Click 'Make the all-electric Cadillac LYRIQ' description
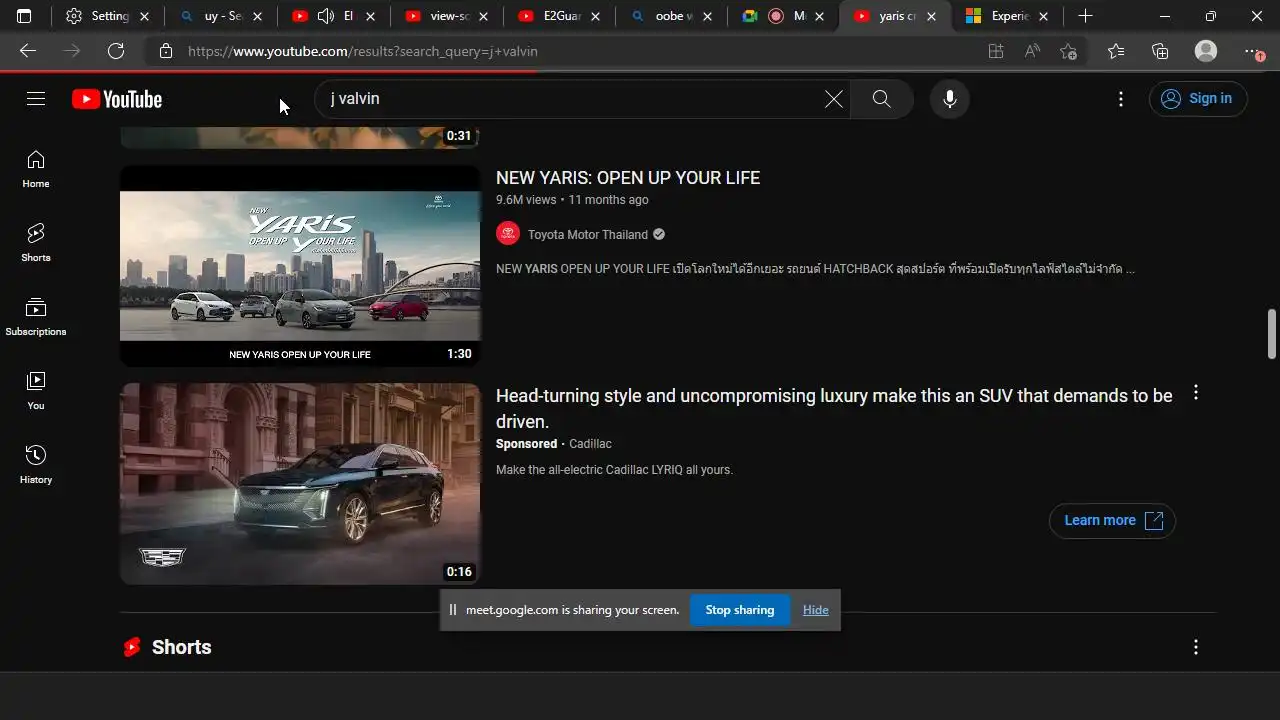Image resolution: width=1280 pixels, height=720 pixels. pos(614,470)
